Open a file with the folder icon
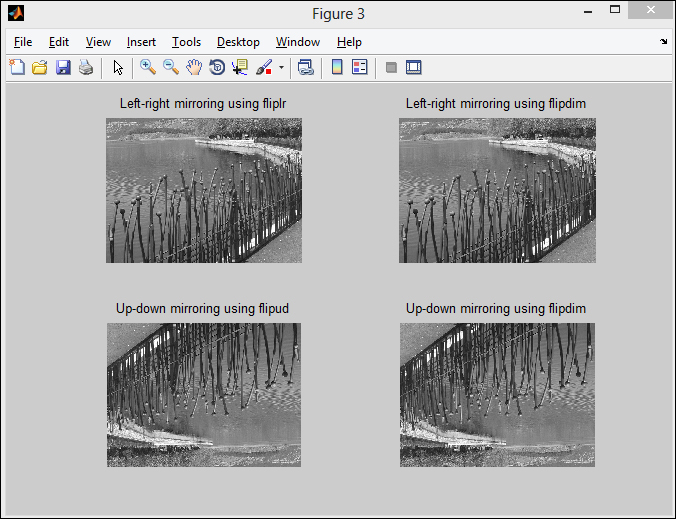Viewport: 676px width, 519px height. pyautogui.click(x=40, y=68)
